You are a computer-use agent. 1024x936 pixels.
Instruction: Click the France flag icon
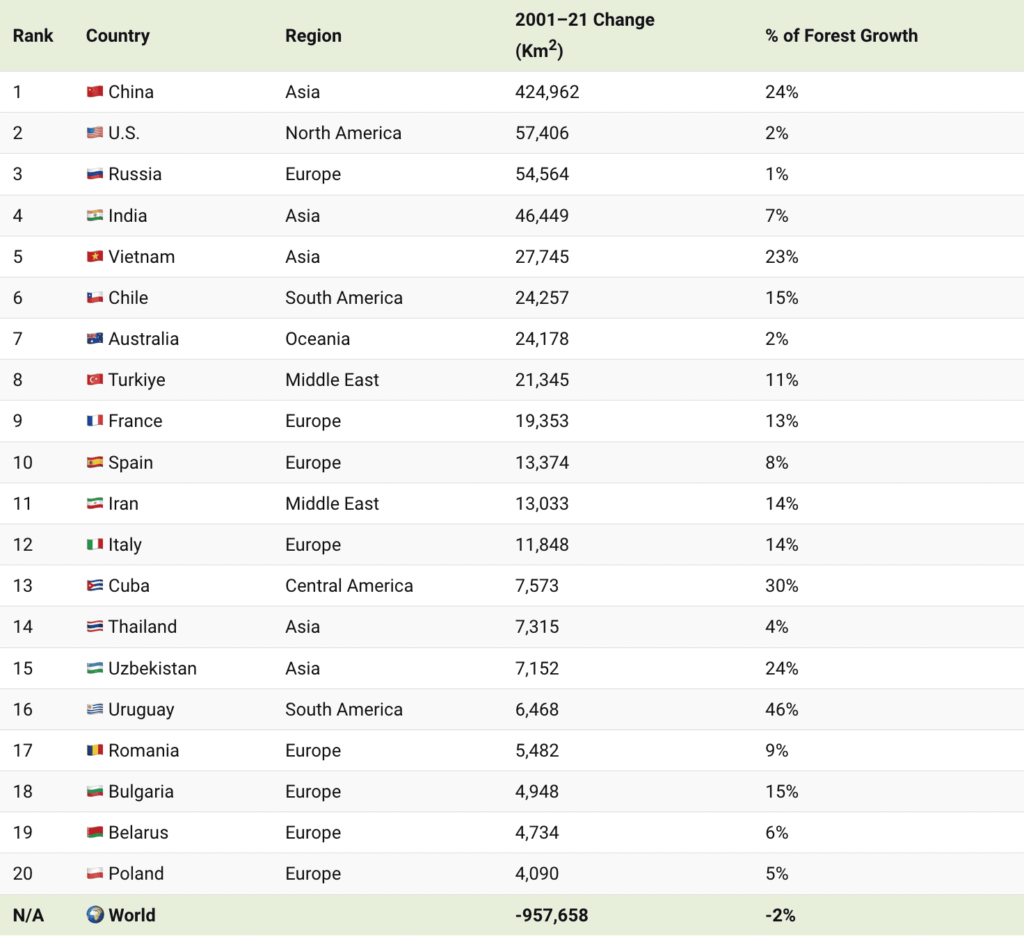tap(95, 421)
